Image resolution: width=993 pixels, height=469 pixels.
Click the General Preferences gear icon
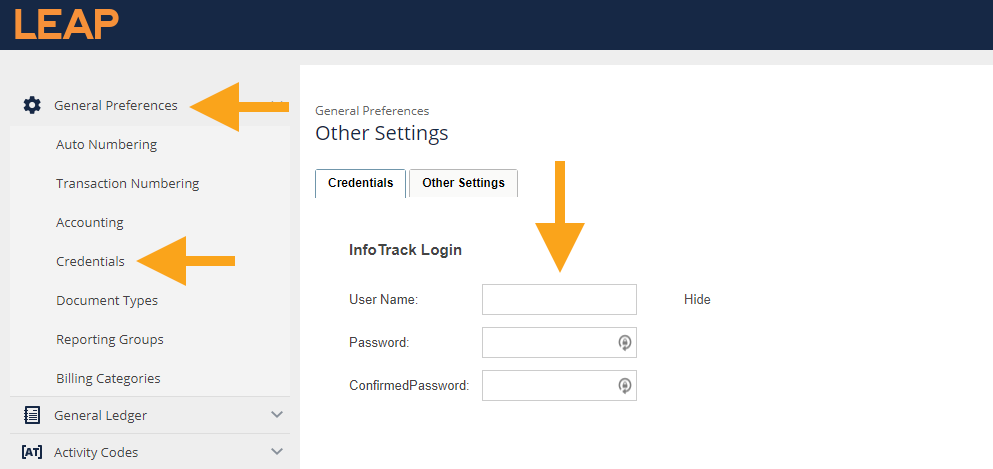pyautogui.click(x=32, y=105)
